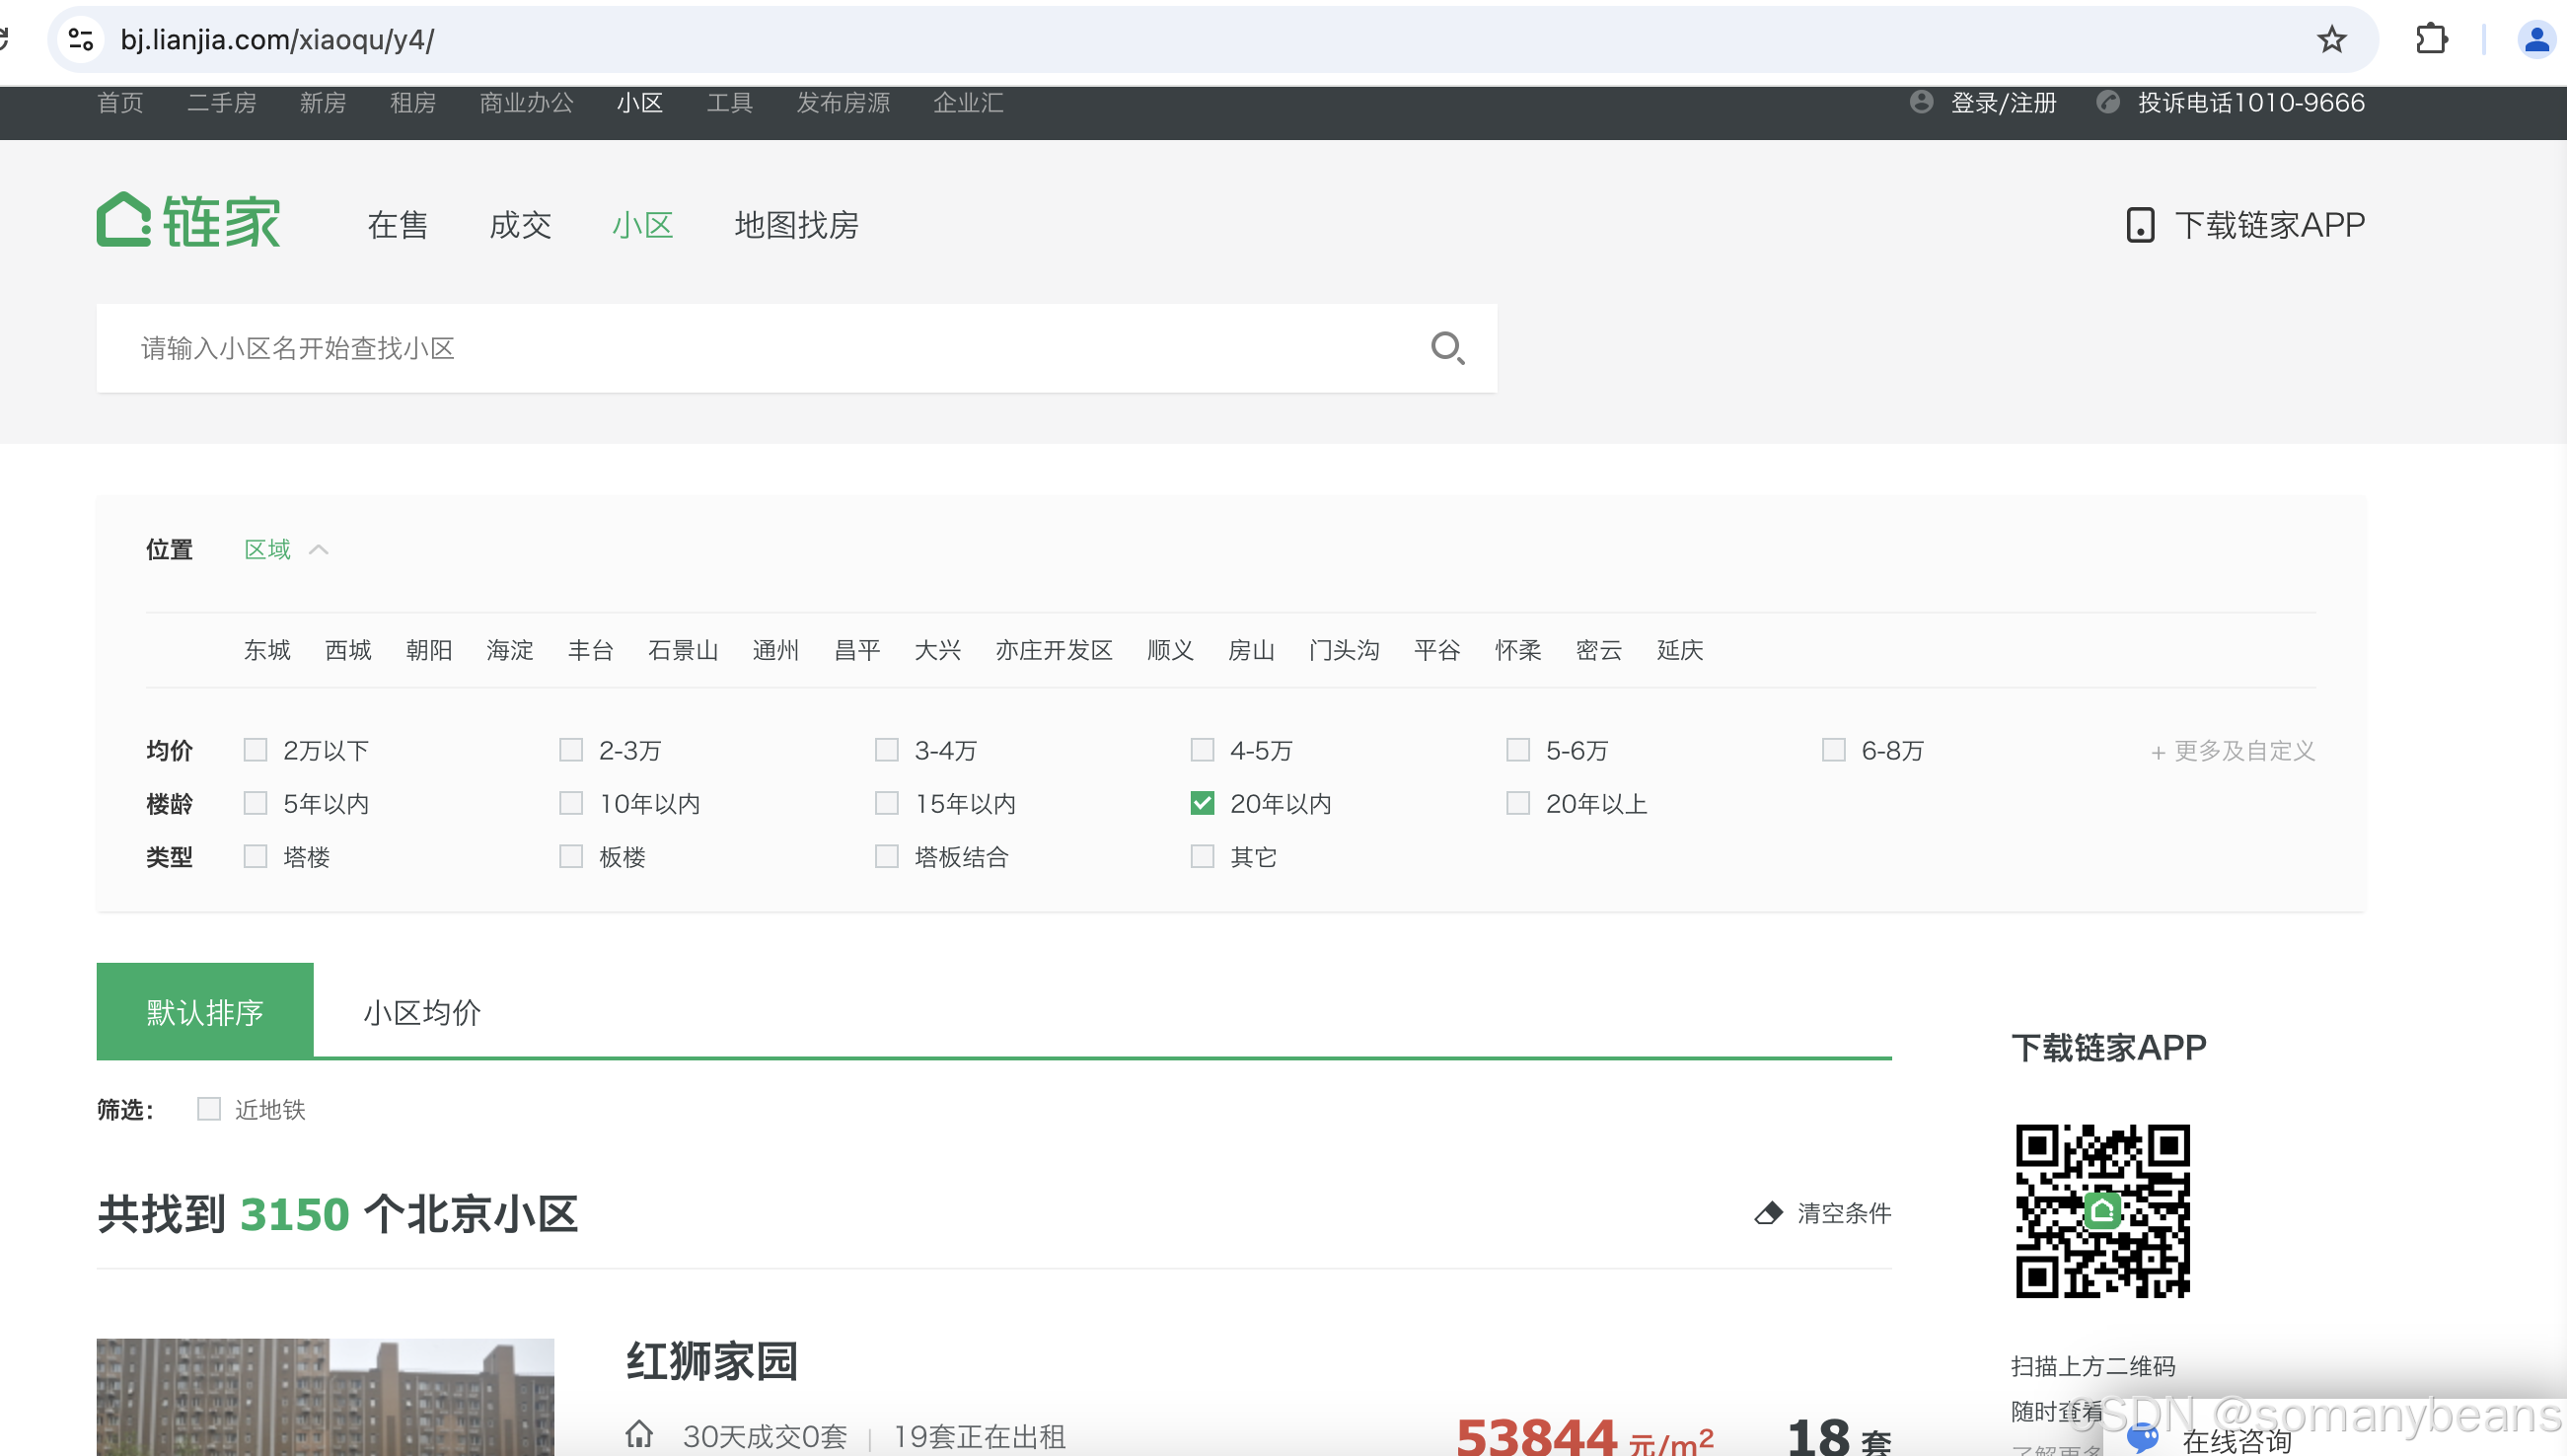Click the search magnifier icon
The width and height of the screenshot is (2567, 1456).
(1446, 348)
